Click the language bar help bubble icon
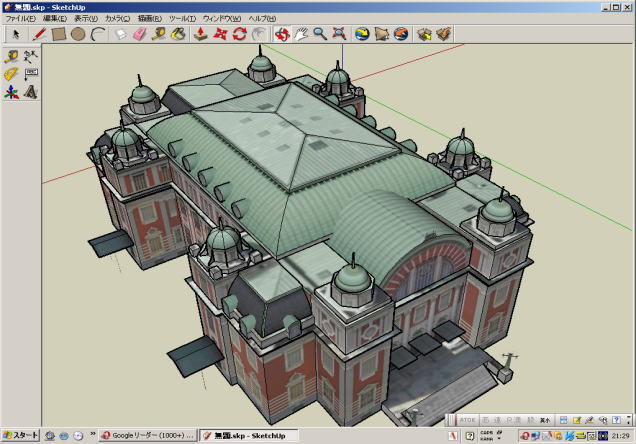The width and height of the screenshot is (636, 444). pyautogui.click(x=470, y=436)
